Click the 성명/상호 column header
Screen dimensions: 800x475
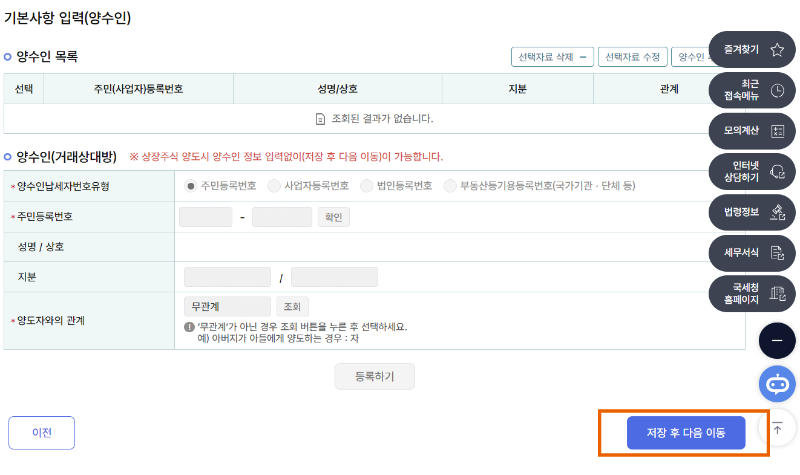pos(338,89)
